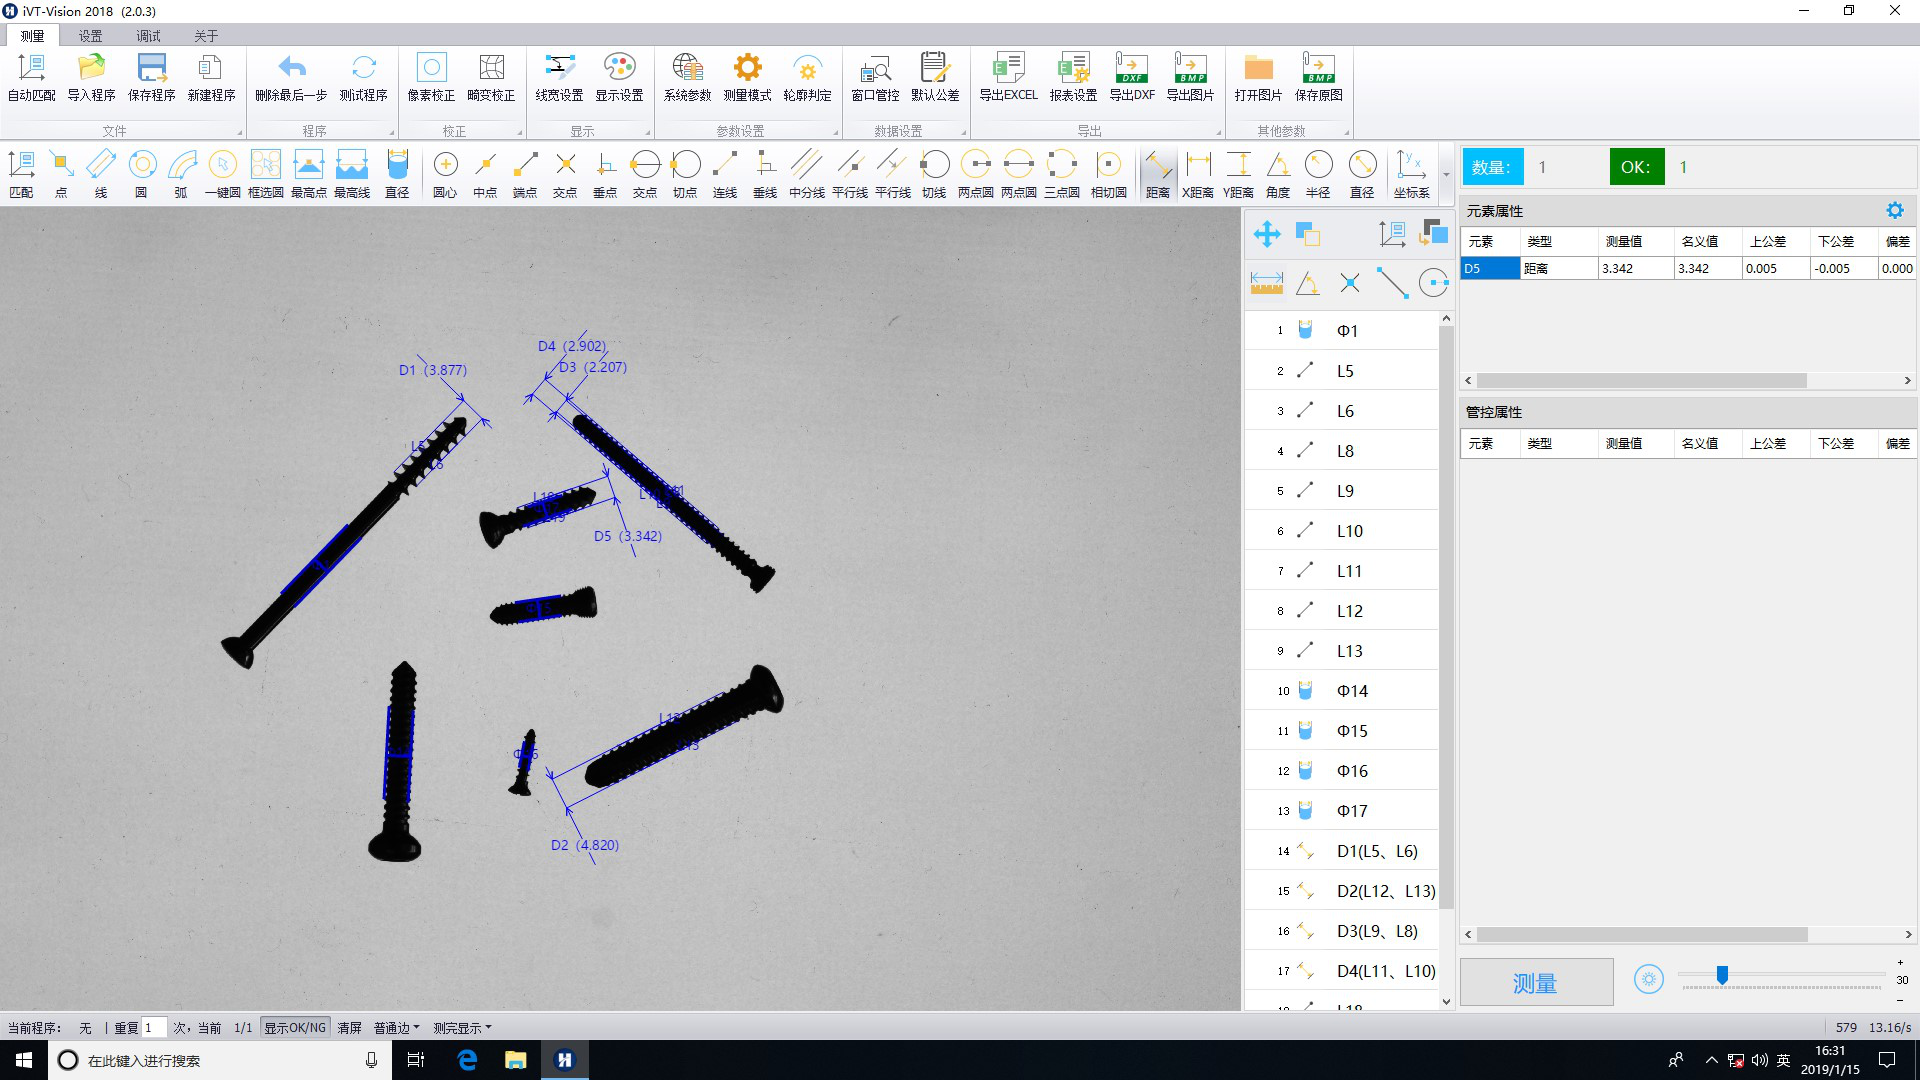Viewport: 1920px width, 1080px height.
Task: Expand the tool ribbon overflow arrow
Action: (x=1446, y=175)
